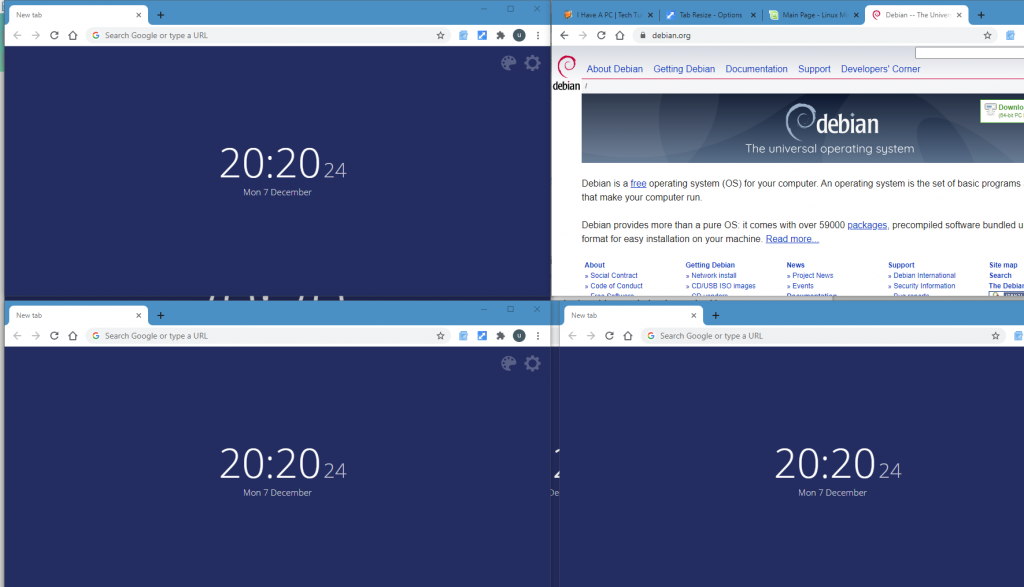Open the palette icon in the bottom-left window
Screen dimensions: 1024x587
(508, 364)
